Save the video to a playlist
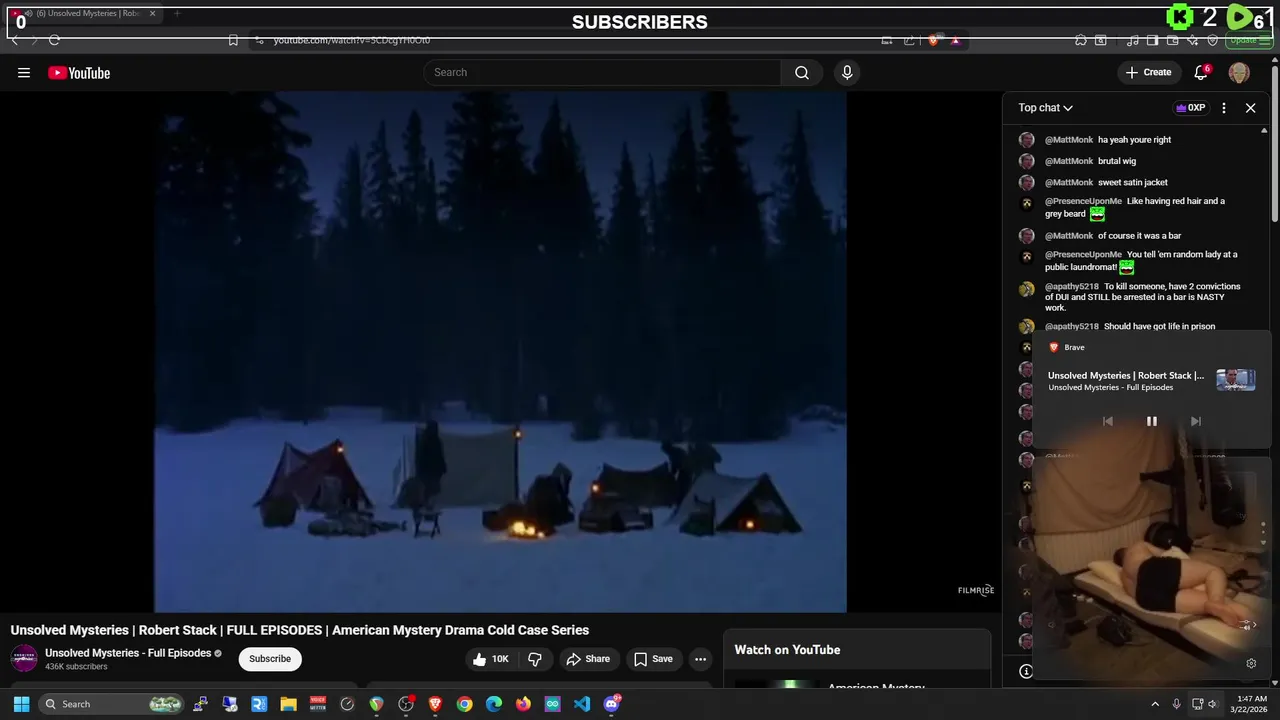Screen dimensions: 1280x720 tap(653, 659)
